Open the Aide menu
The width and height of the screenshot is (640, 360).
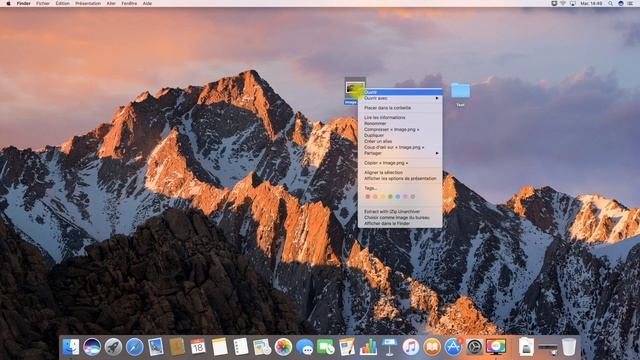(x=147, y=3)
